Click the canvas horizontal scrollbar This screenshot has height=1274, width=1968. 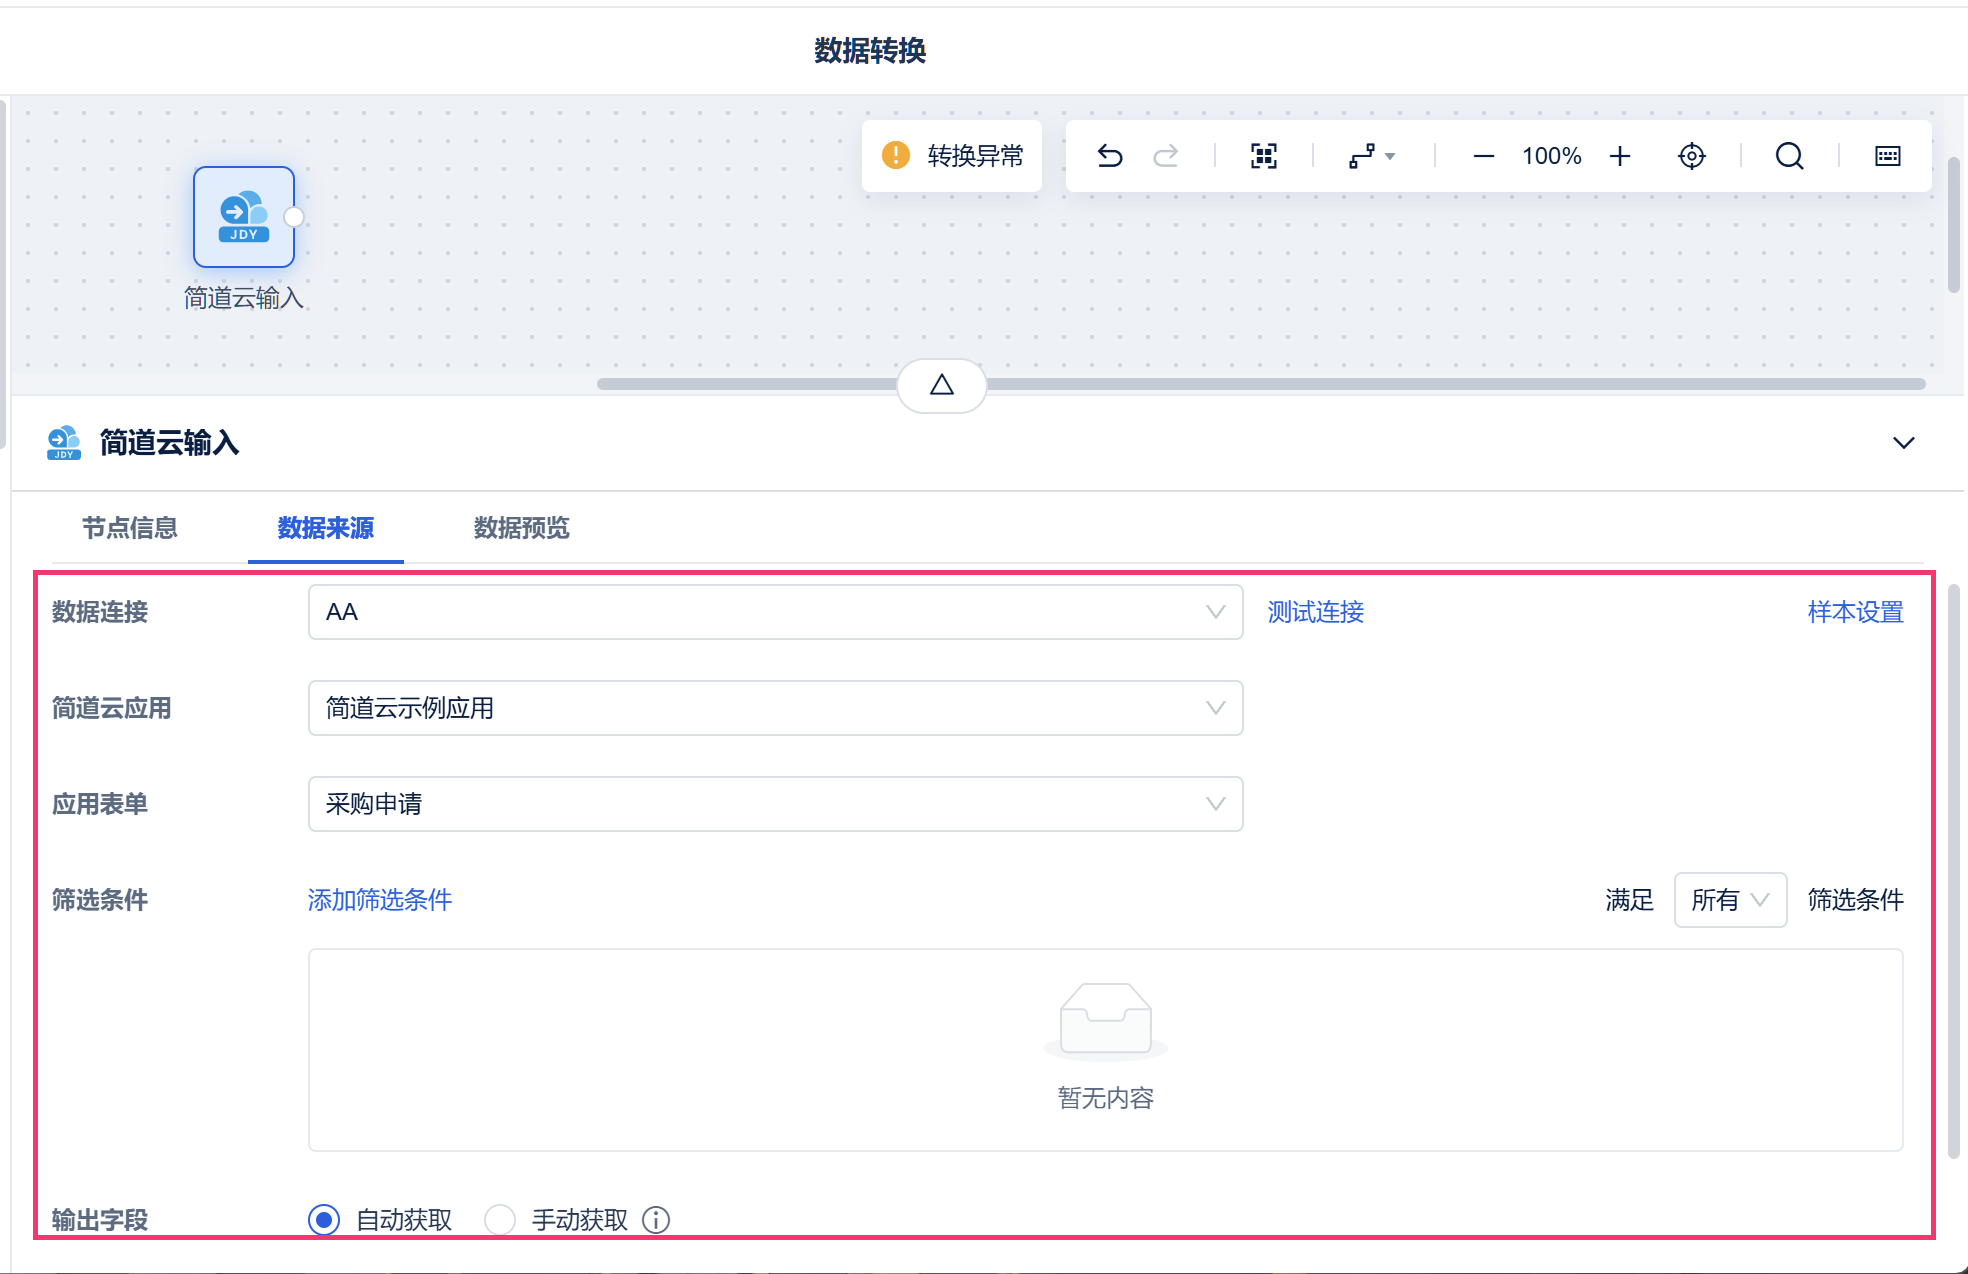pos(1261,384)
